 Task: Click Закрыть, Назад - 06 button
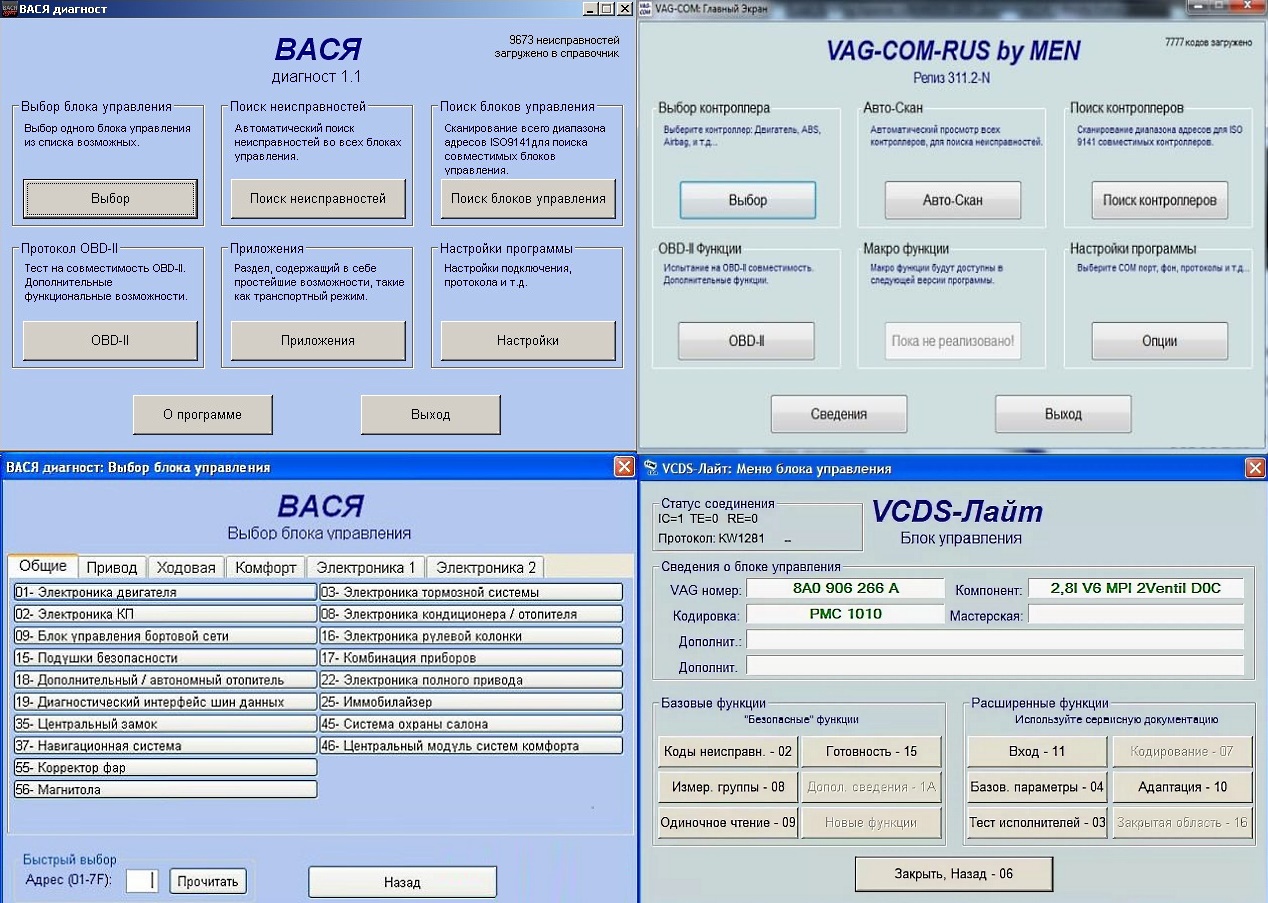(x=954, y=873)
